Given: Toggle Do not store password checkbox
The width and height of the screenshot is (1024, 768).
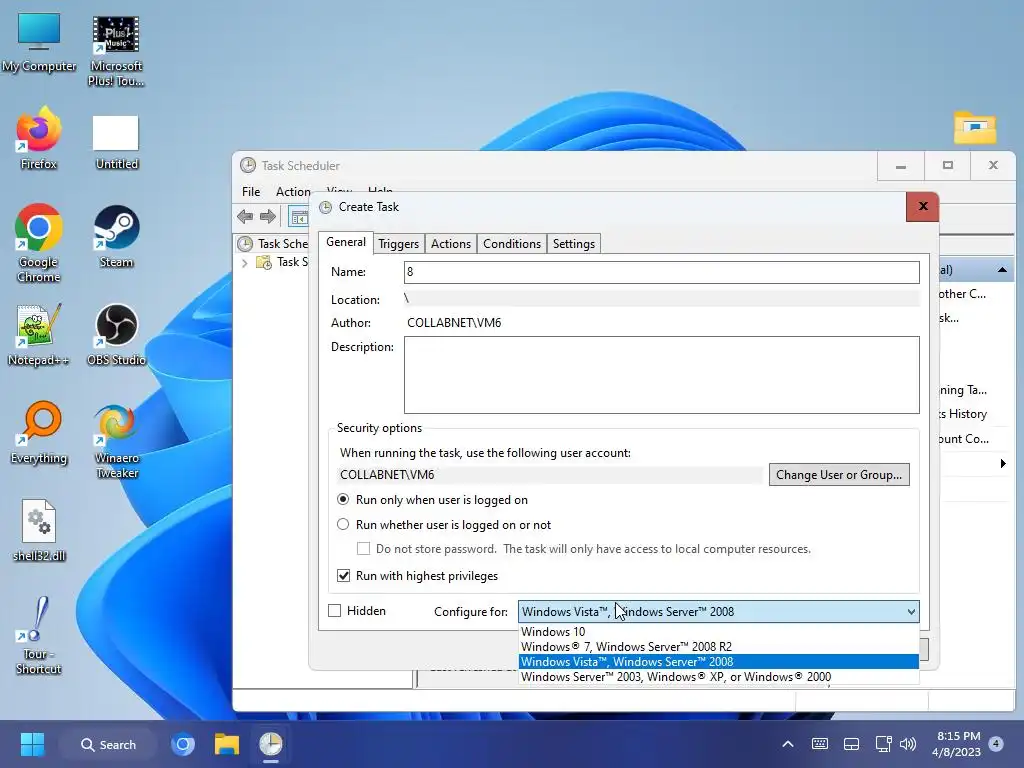Looking at the screenshot, I should tap(364, 549).
